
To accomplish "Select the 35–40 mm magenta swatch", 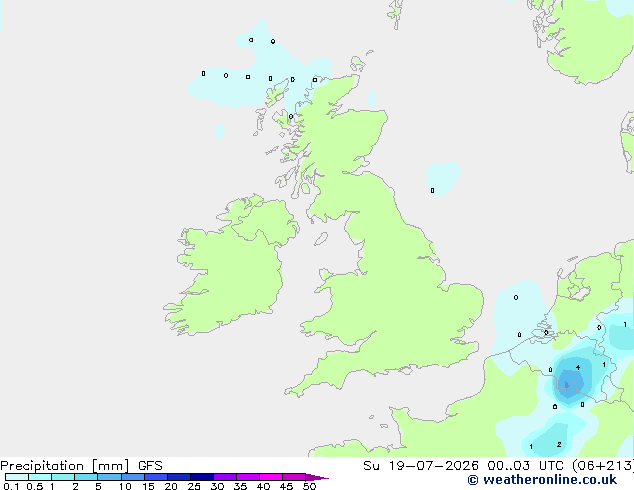I will click(x=248, y=477).
